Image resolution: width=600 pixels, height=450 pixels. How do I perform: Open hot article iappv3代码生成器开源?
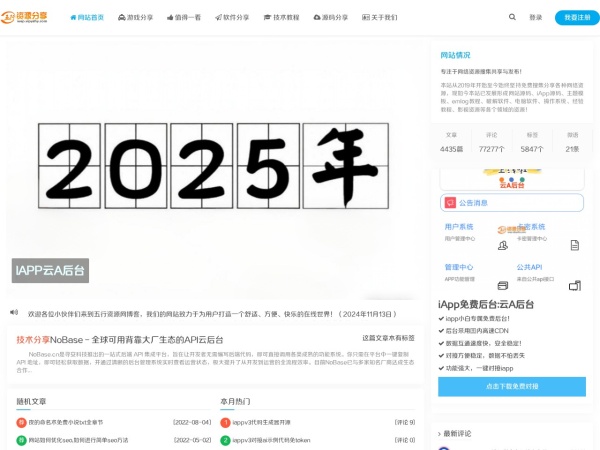click(x=261, y=422)
